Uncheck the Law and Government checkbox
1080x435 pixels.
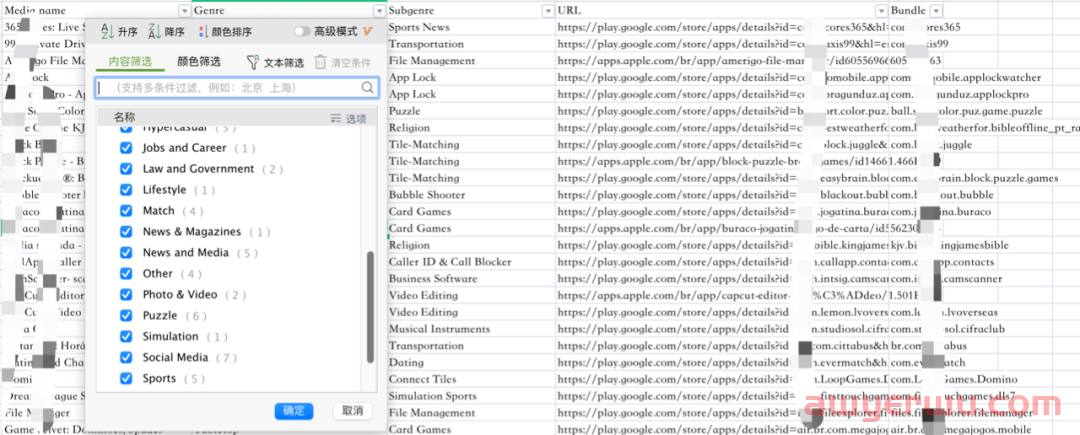click(126, 169)
